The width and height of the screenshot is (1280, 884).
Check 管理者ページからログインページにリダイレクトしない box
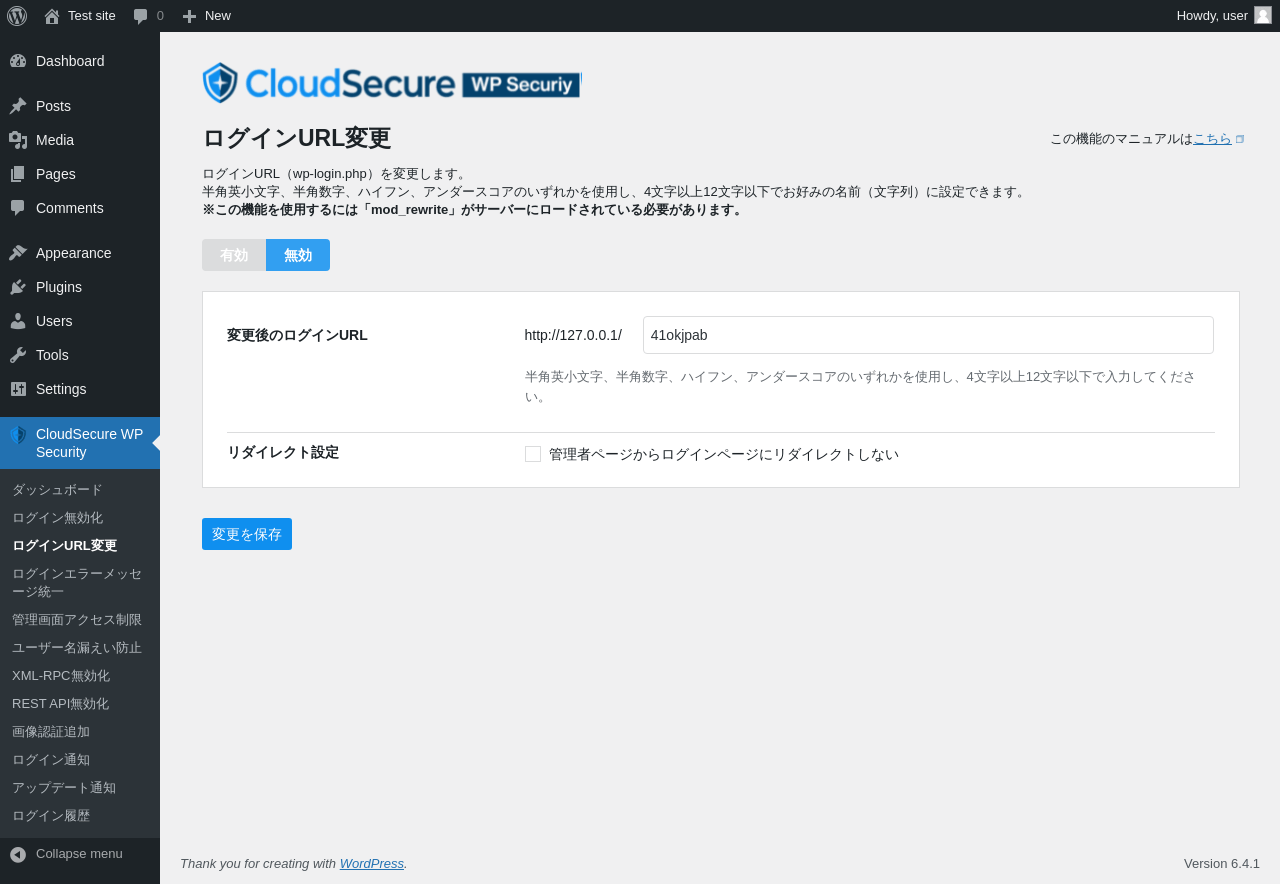point(533,454)
